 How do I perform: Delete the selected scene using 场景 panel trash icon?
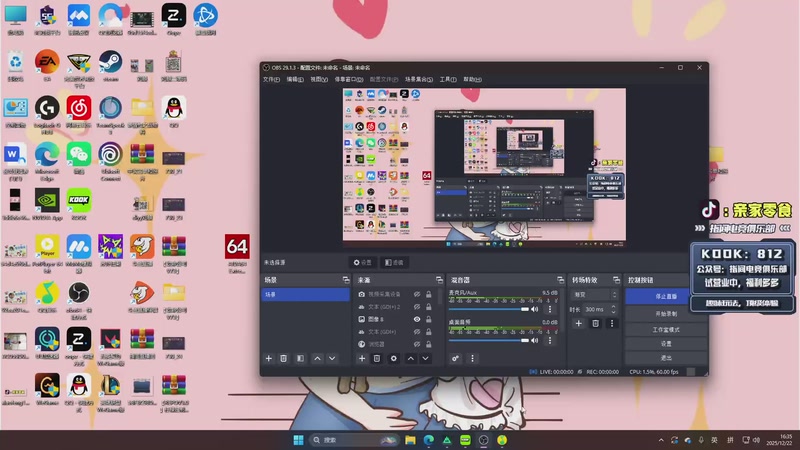(x=284, y=359)
